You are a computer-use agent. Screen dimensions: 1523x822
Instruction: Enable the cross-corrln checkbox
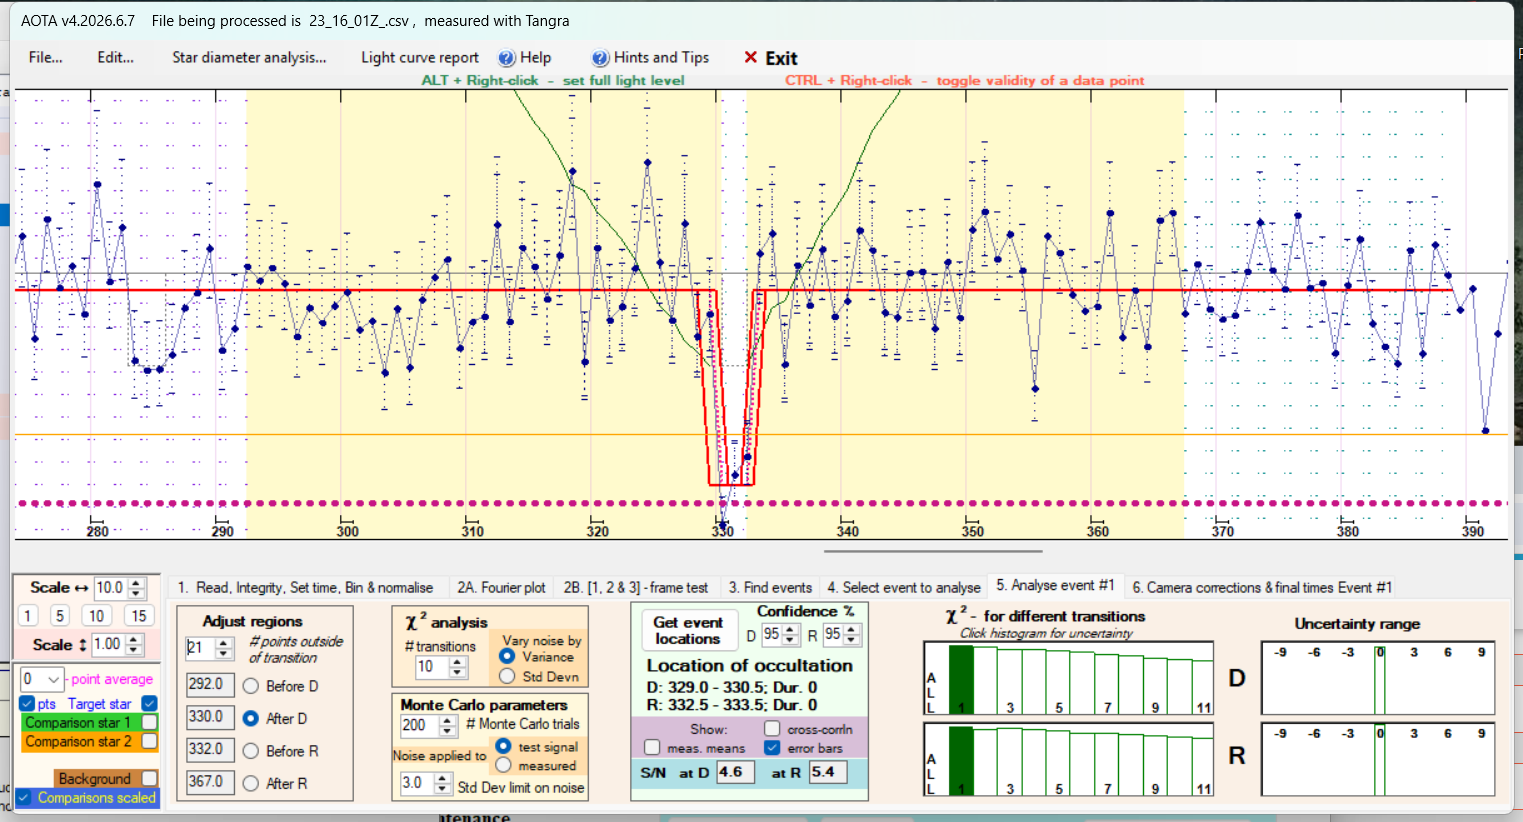pyautogui.click(x=772, y=729)
